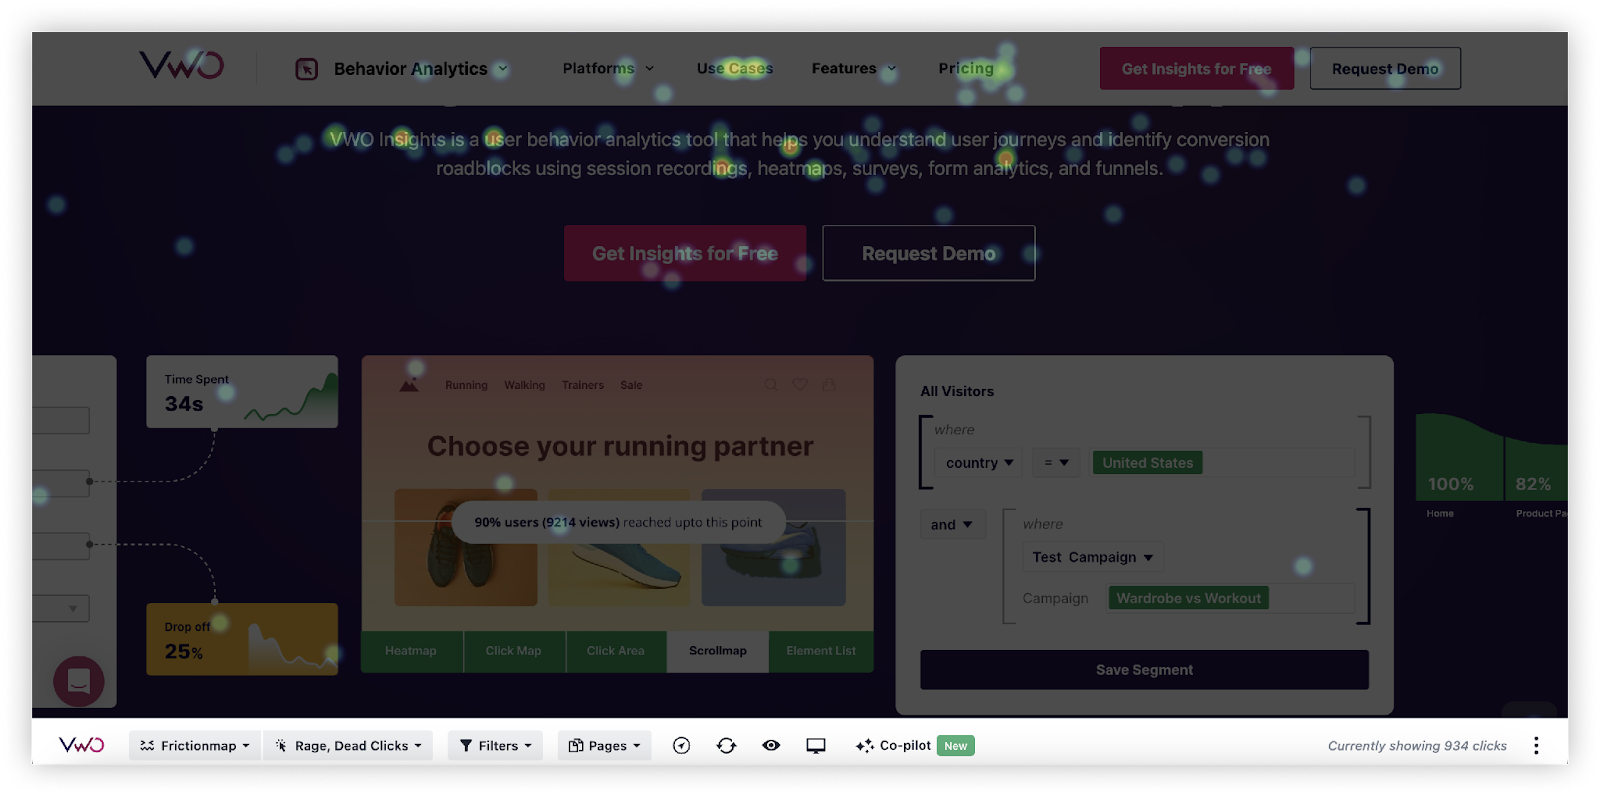
Task: Open the three-dot more options menu
Action: click(1536, 746)
